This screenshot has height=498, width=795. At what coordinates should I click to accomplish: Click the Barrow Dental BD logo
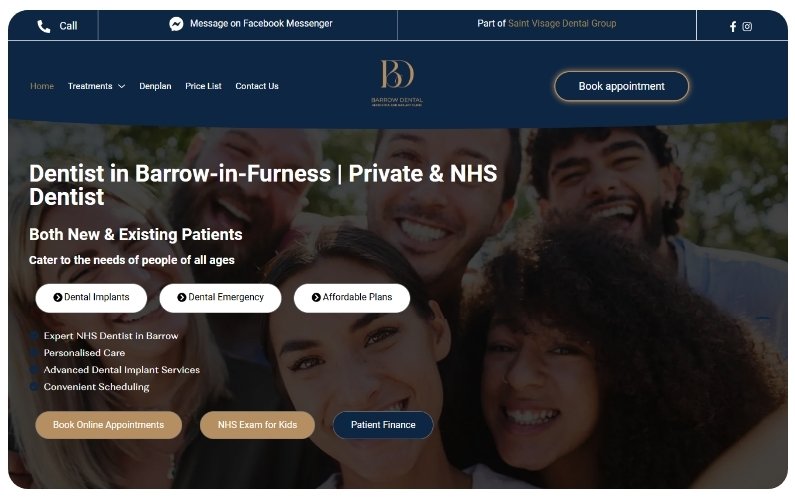click(x=397, y=83)
